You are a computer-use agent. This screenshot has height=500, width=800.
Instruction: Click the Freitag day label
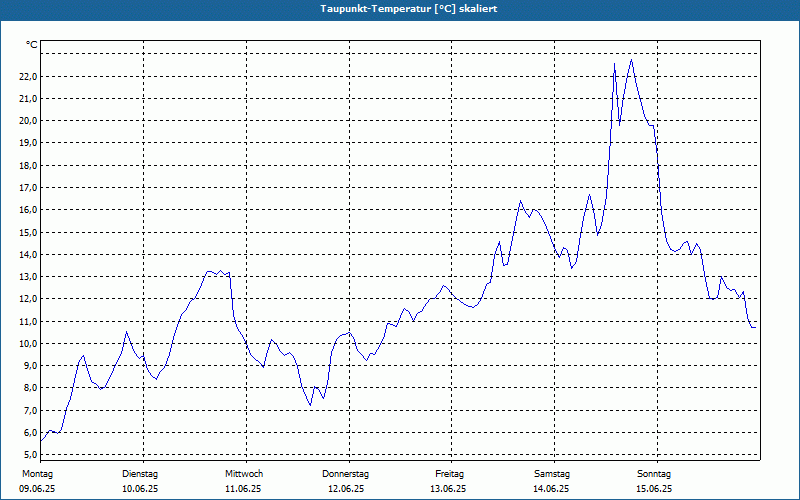pyautogui.click(x=449, y=474)
